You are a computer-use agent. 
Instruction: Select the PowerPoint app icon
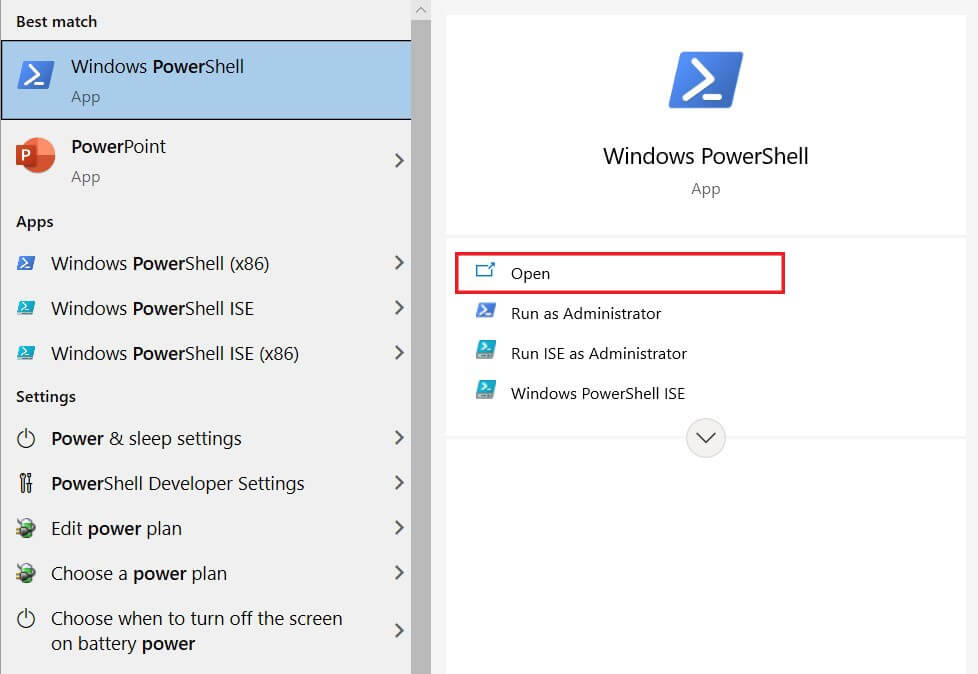point(33,157)
